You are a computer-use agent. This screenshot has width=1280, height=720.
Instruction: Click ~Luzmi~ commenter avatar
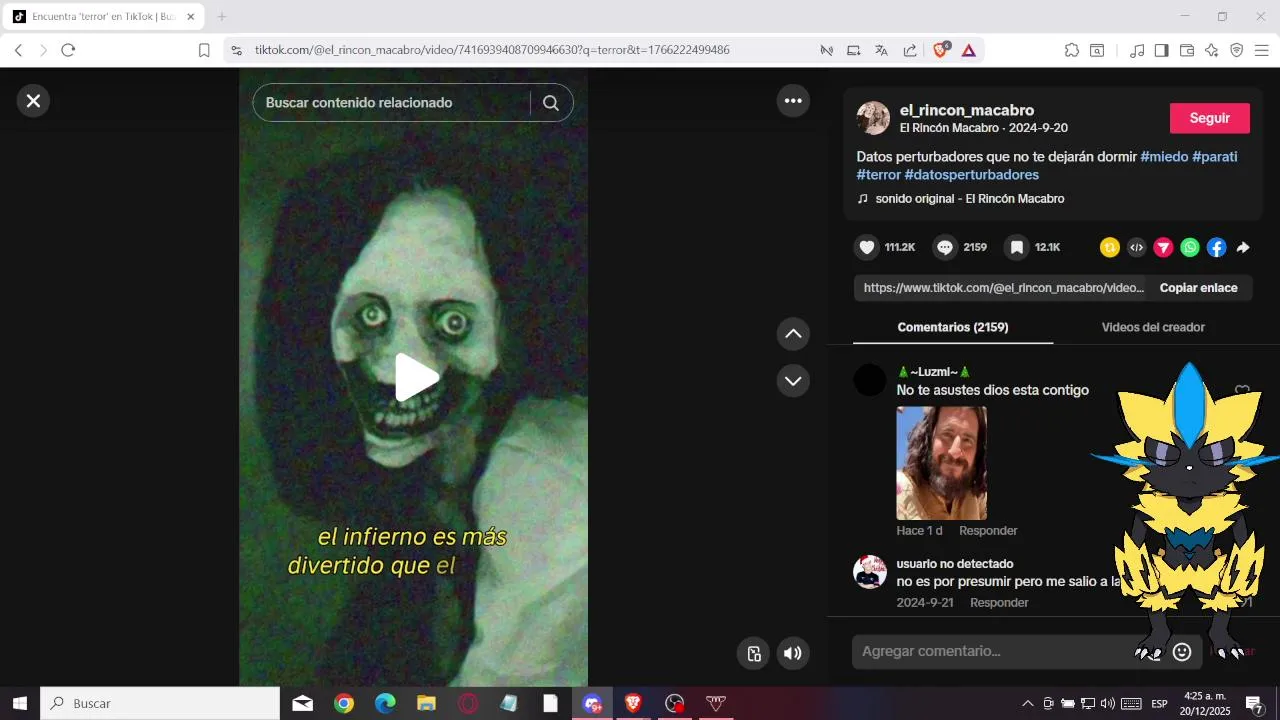pos(870,380)
